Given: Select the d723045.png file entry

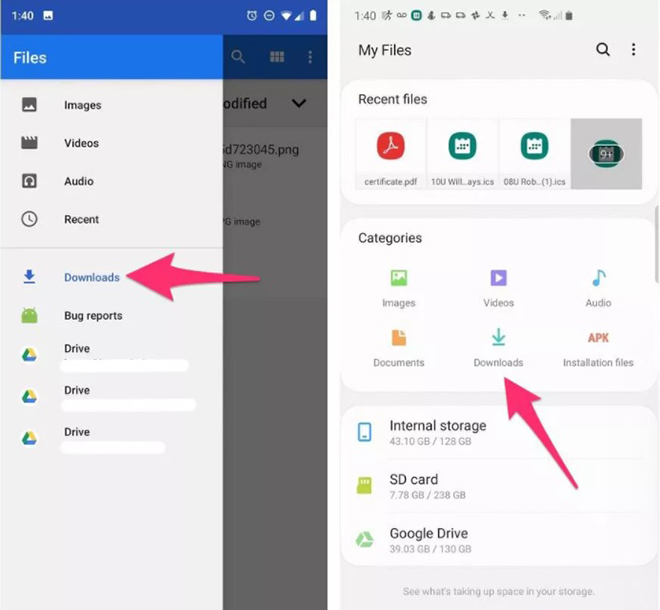Looking at the screenshot, I should click(x=275, y=155).
